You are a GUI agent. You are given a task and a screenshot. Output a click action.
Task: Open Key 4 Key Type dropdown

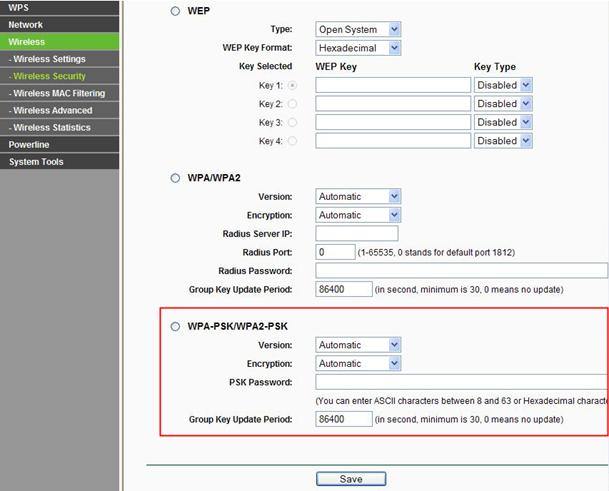point(503,141)
